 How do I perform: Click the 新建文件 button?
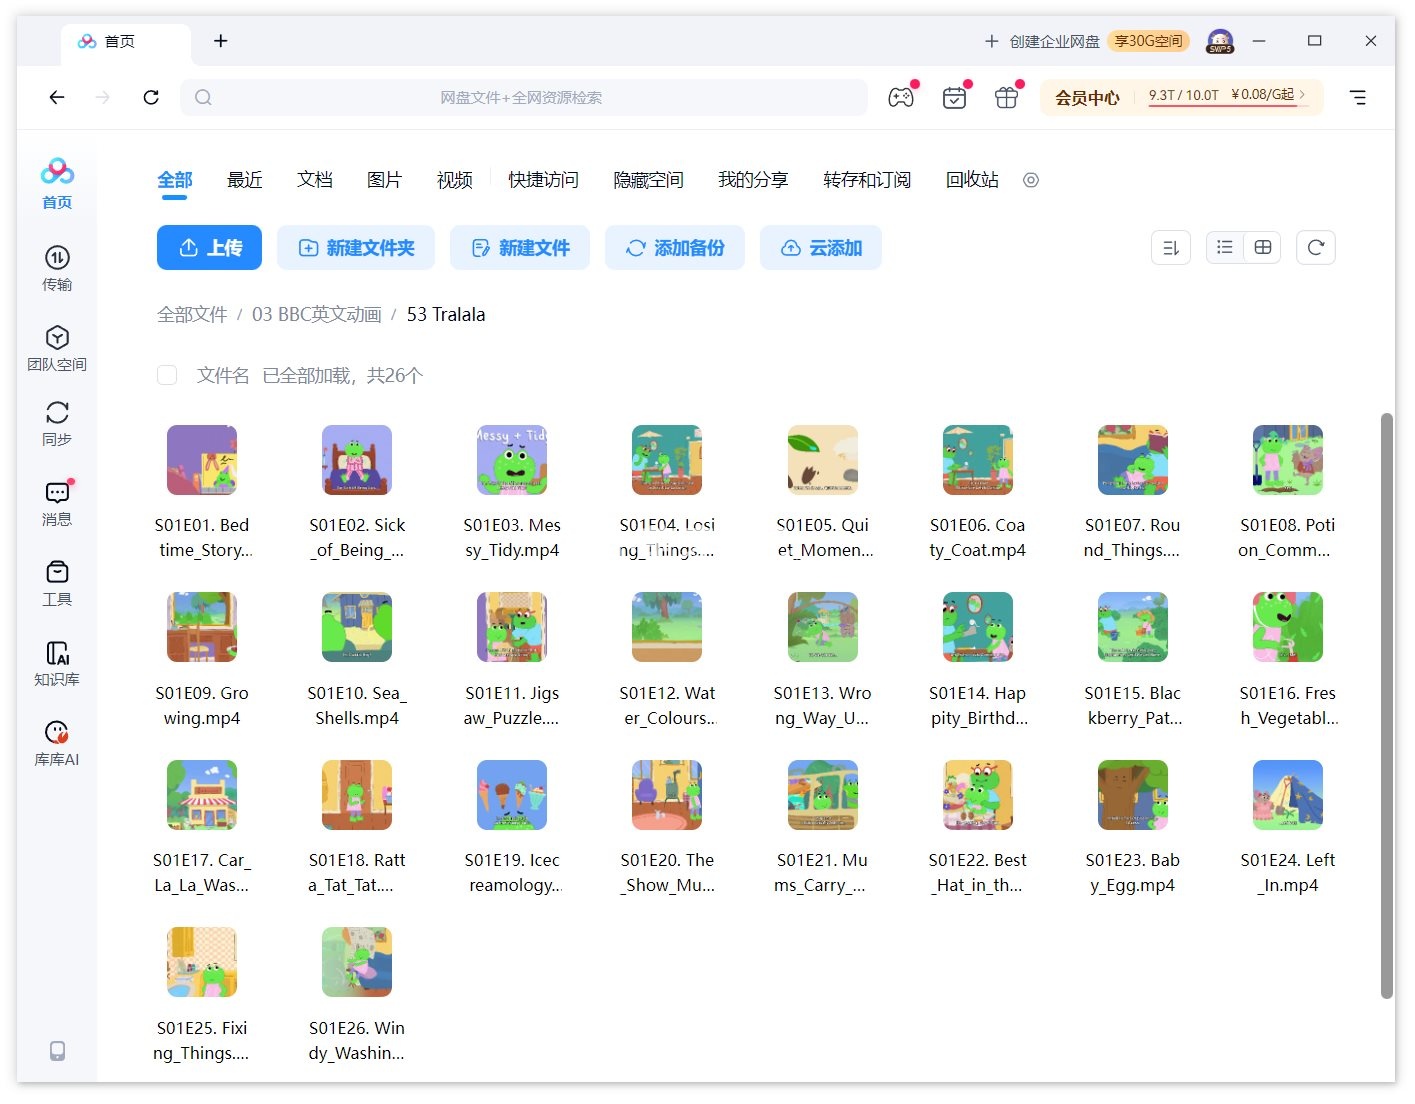(520, 248)
